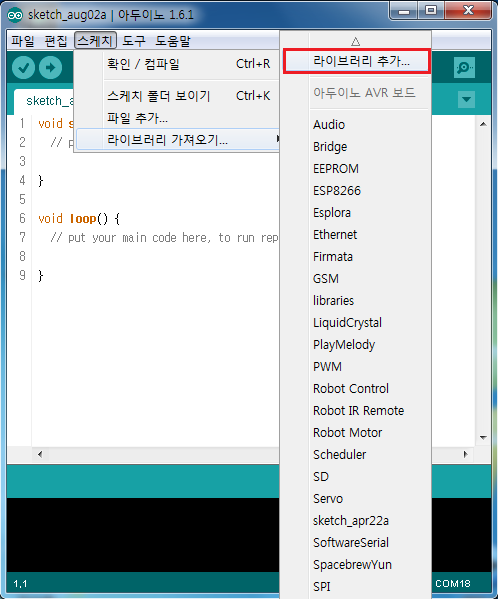Select the Servo library
The width and height of the screenshot is (498, 599).
[357, 499]
